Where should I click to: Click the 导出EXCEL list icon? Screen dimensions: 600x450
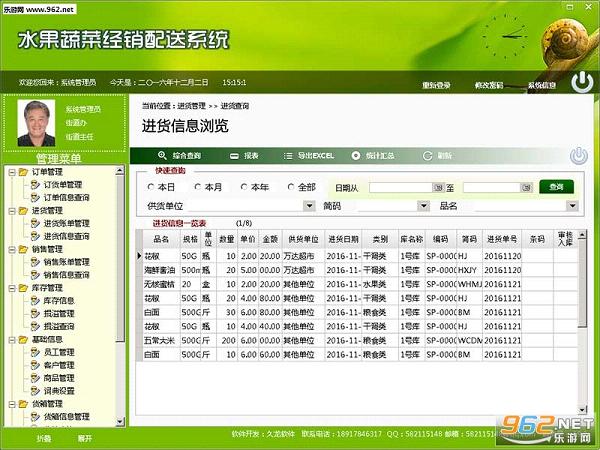(288, 156)
